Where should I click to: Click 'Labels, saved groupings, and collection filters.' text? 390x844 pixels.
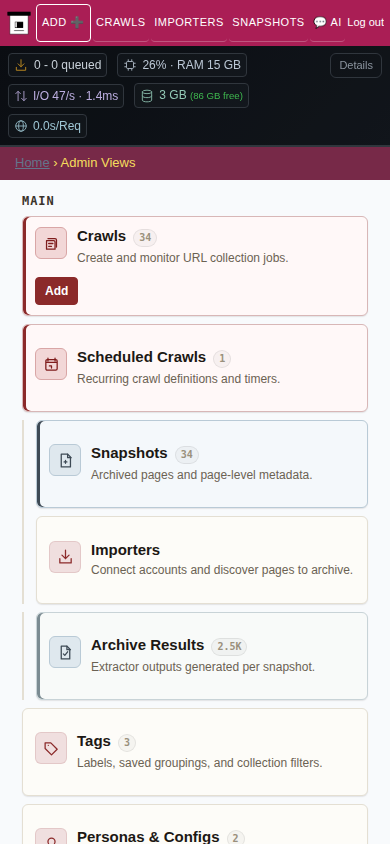coord(200,763)
